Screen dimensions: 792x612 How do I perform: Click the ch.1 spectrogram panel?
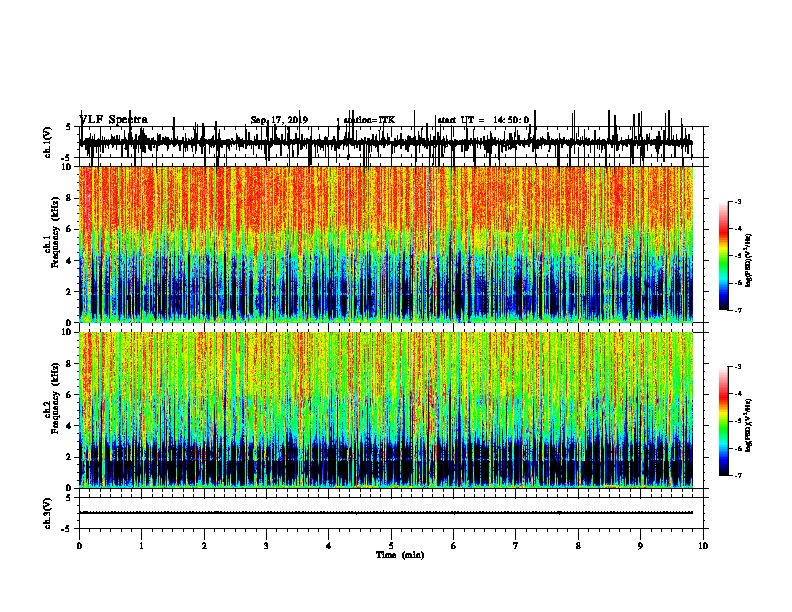[386, 244]
